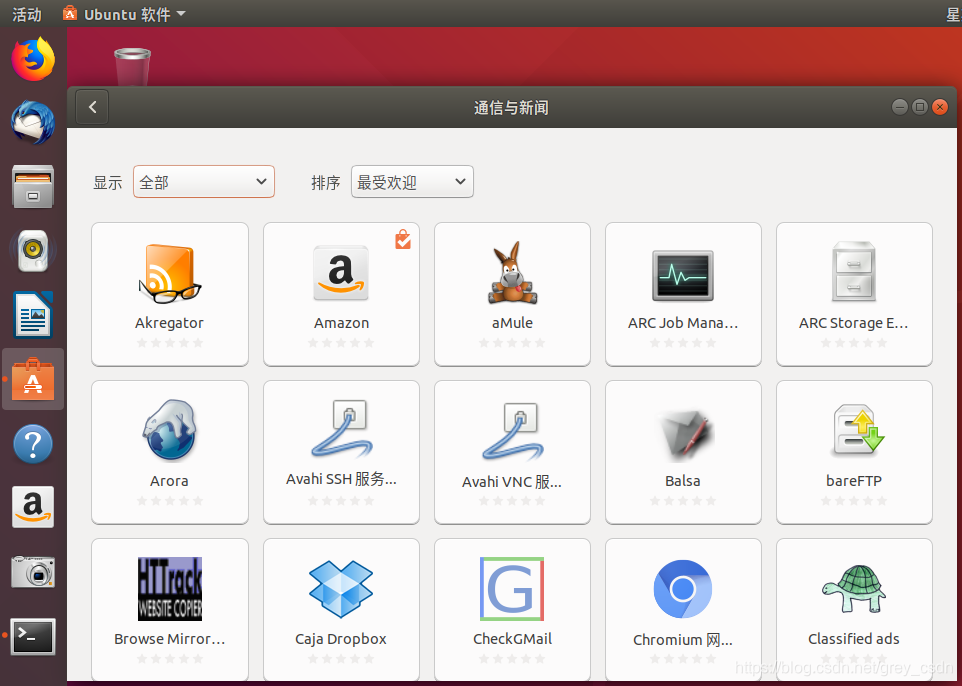The height and width of the screenshot is (686, 962).
Task: Select the aMule donkey icon
Action: pyautogui.click(x=512, y=273)
